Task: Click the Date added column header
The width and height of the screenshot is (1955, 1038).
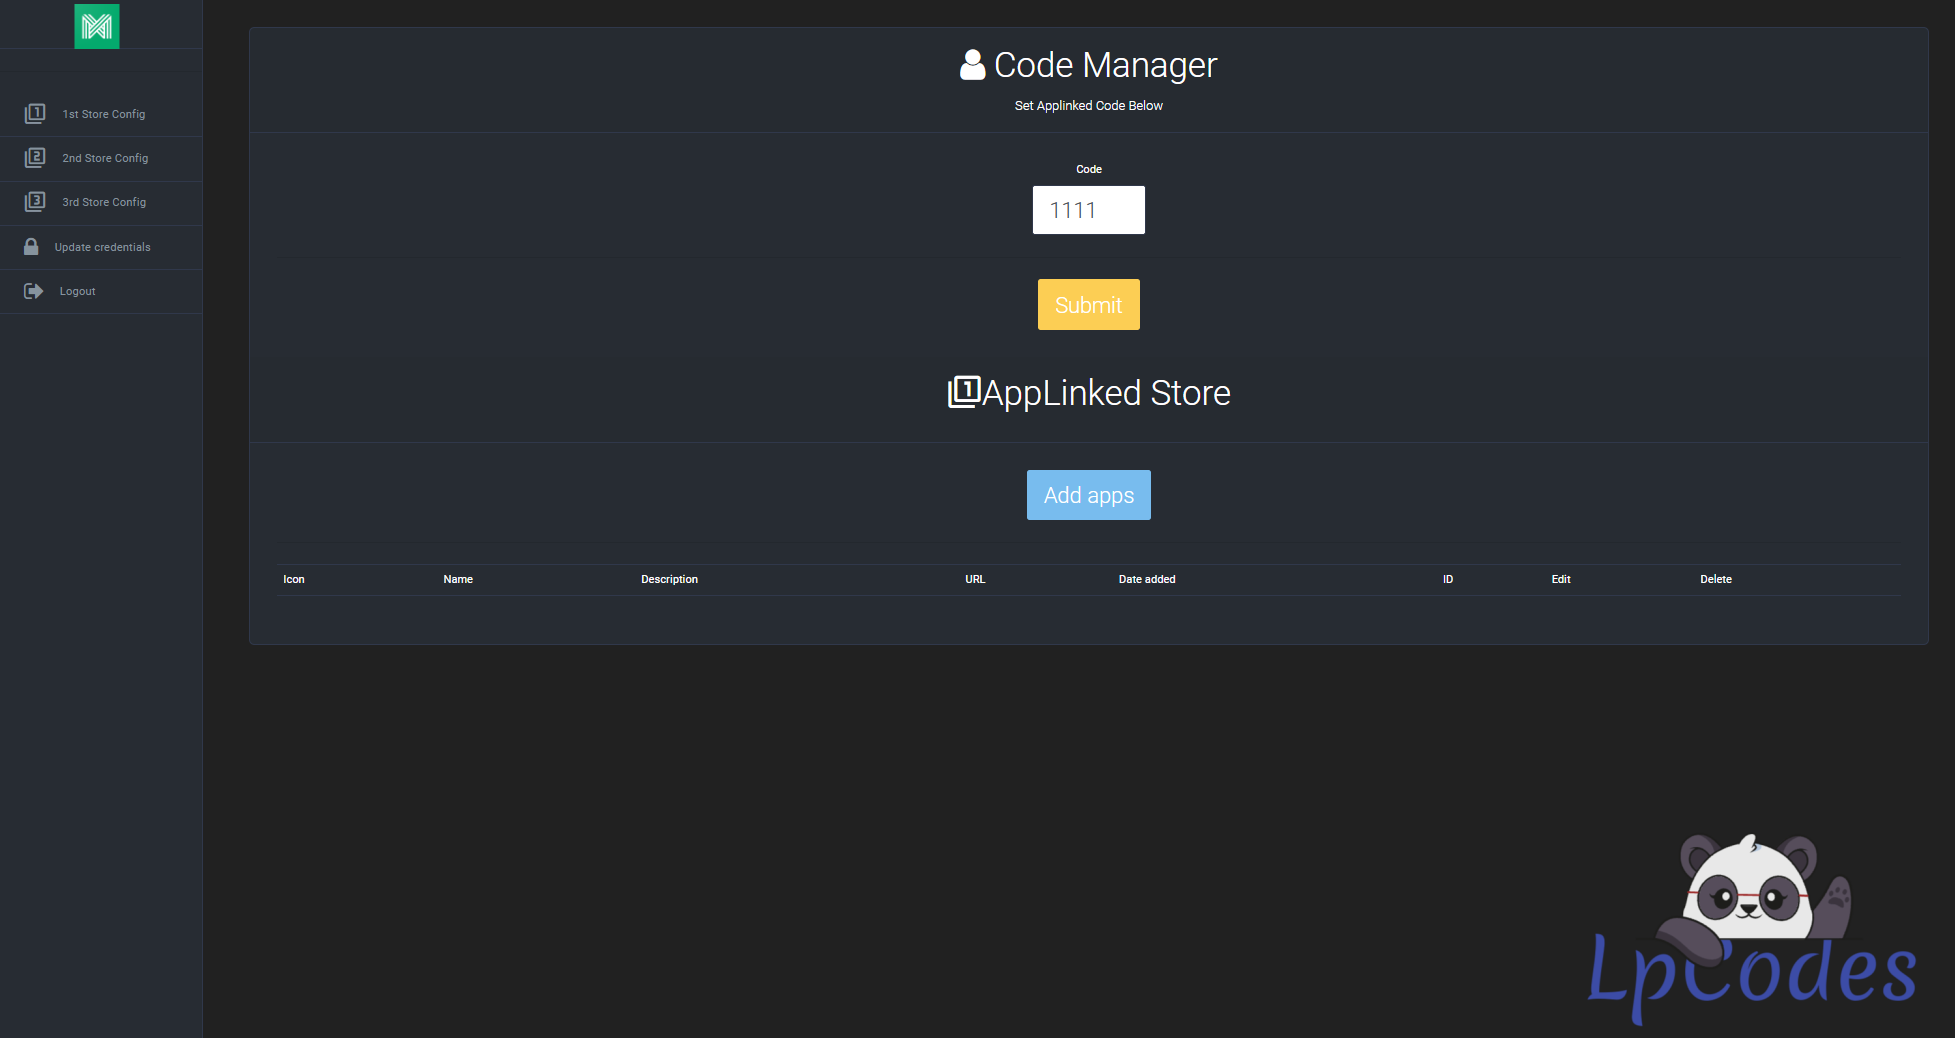Action: tap(1146, 580)
